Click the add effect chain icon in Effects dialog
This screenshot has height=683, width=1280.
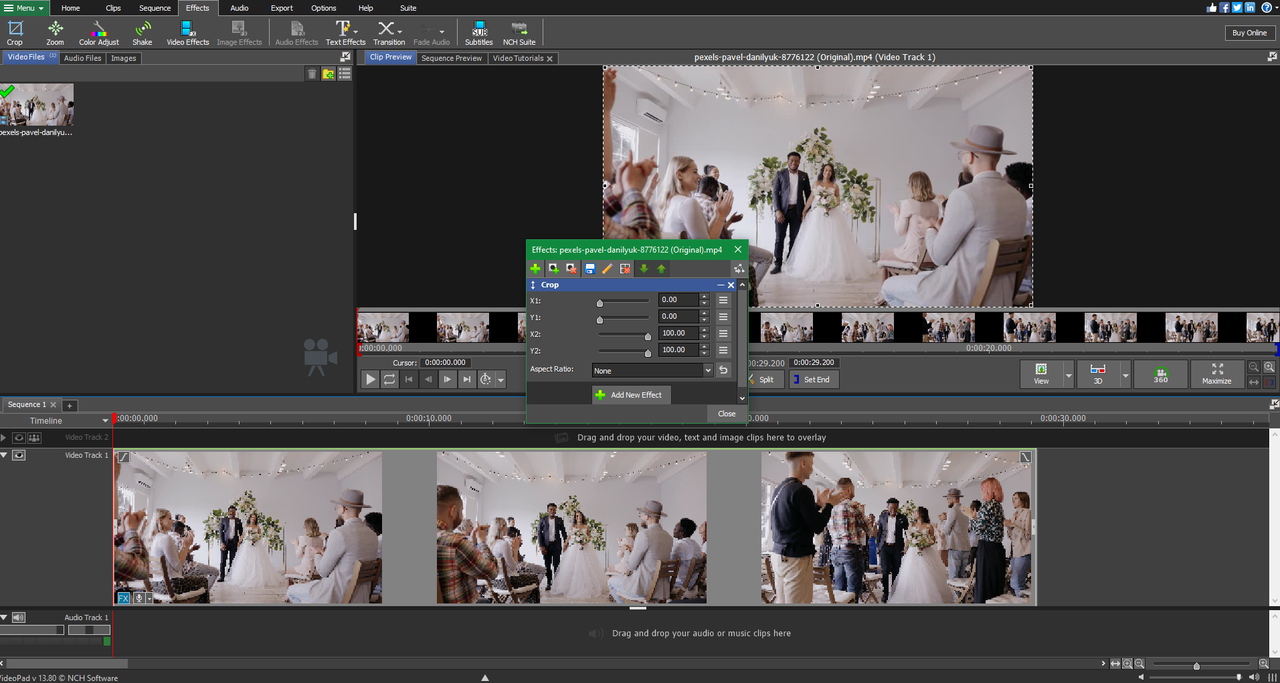[x=553, y=268]
